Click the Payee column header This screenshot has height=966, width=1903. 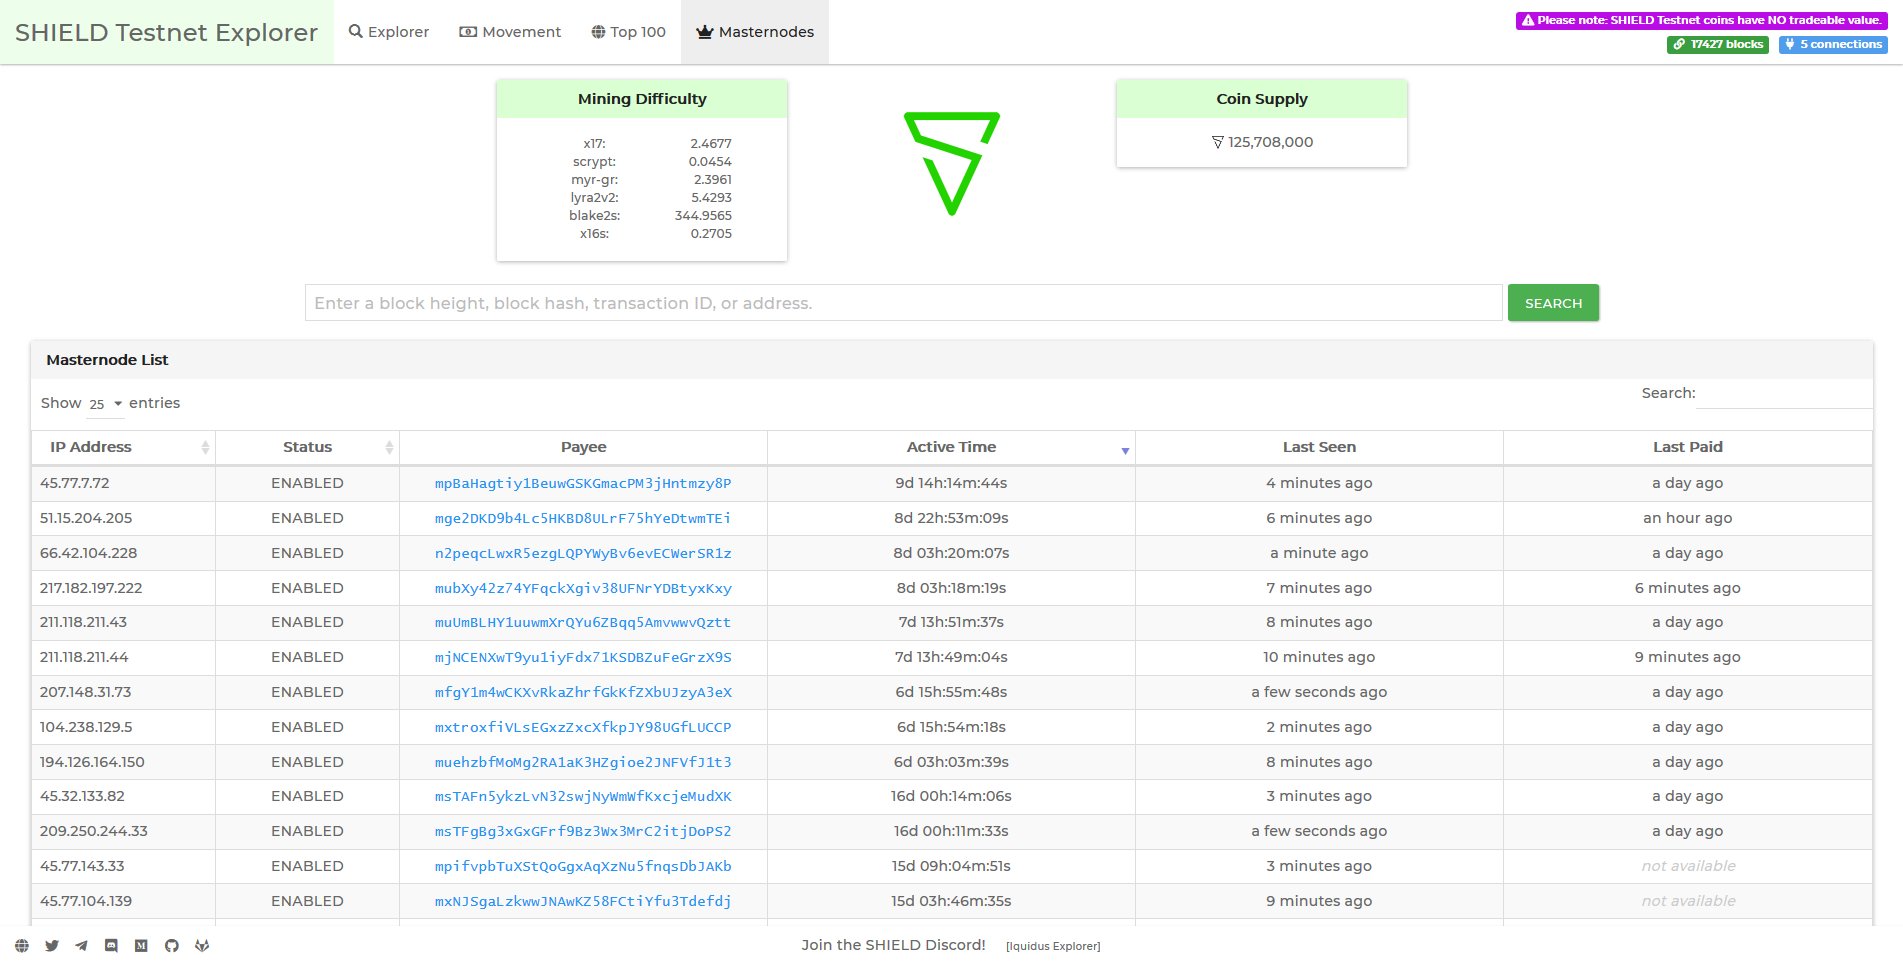coord(583,447)
